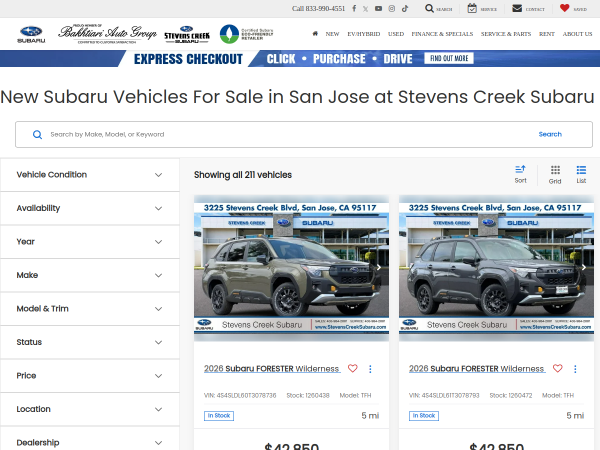Screen dimensions: 600x450
Task: Click the magnifier icon in search field
Action: click(x=37, y=135)
